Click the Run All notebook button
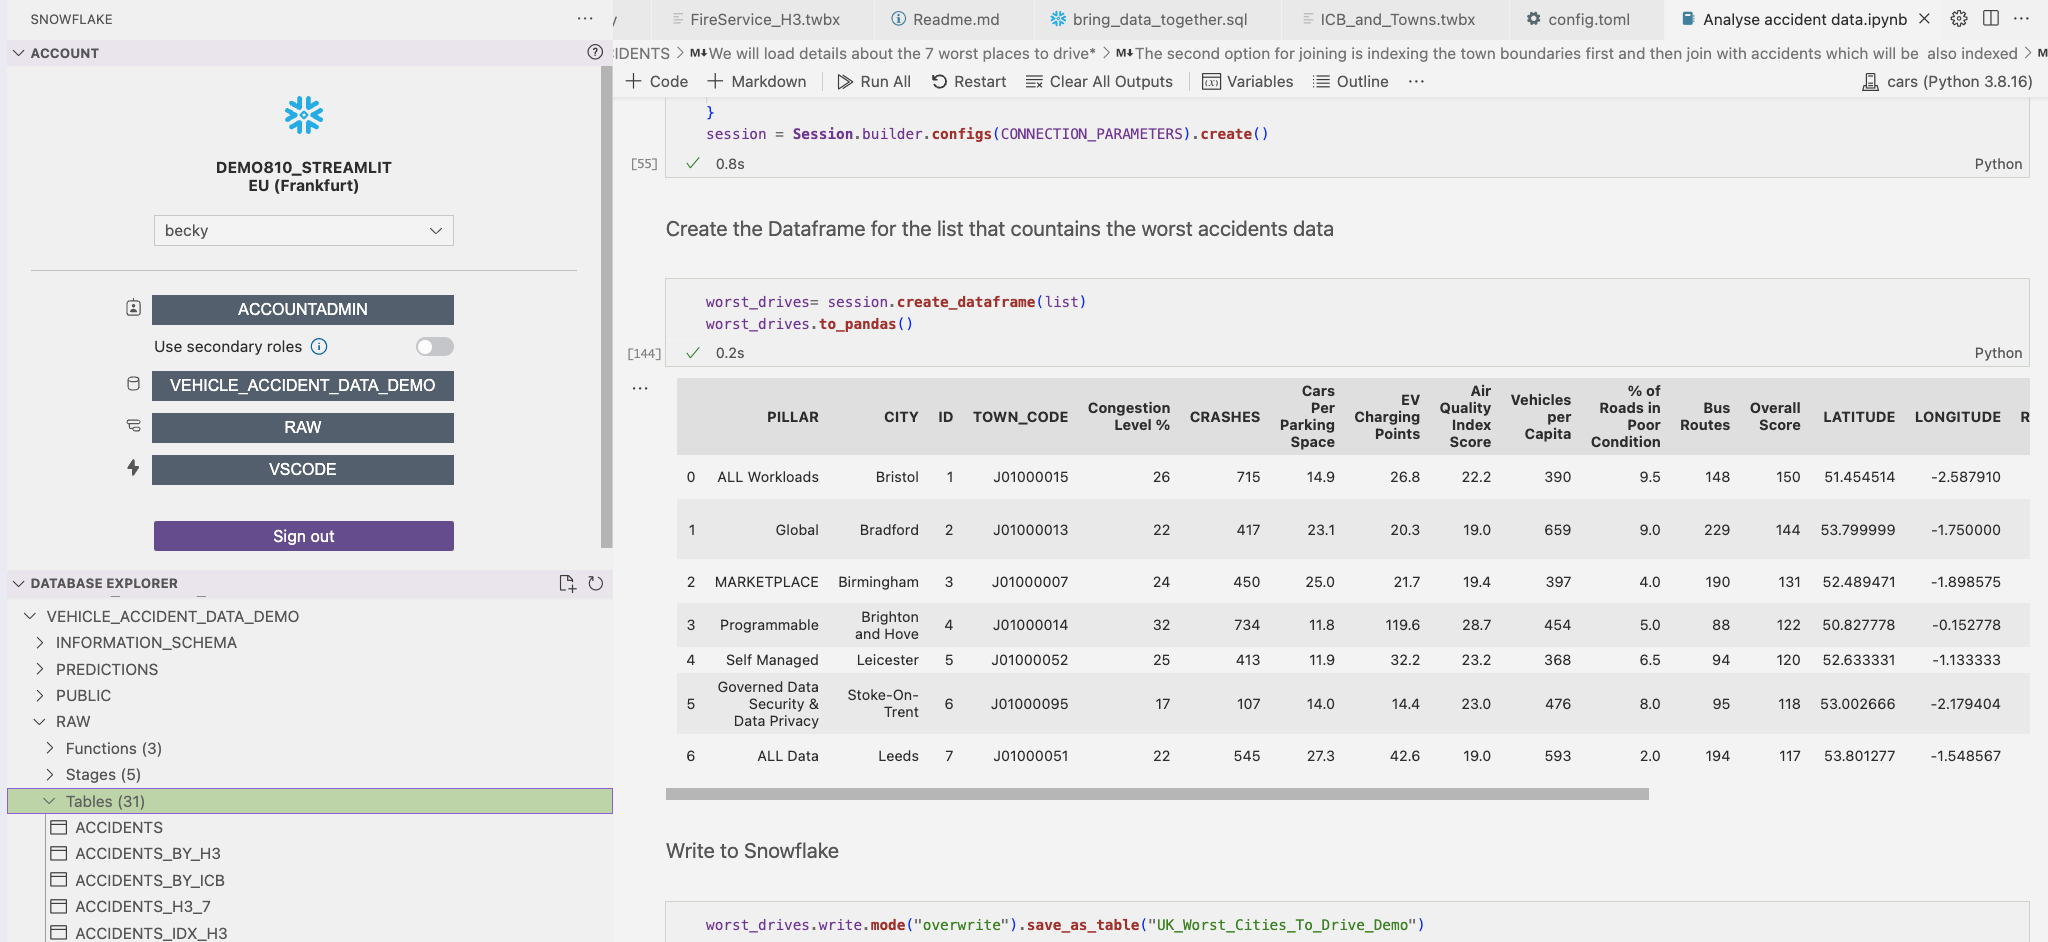Screen dimensions: 2048x942 pos(873,82)
